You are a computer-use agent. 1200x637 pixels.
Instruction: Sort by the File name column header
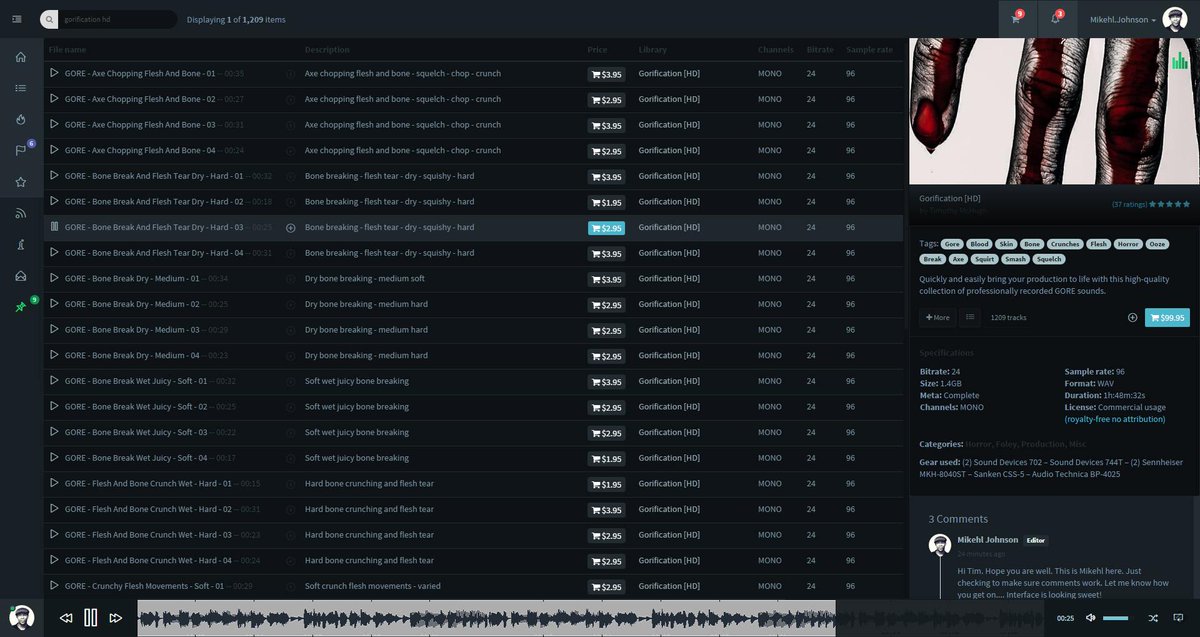(67, 49)
